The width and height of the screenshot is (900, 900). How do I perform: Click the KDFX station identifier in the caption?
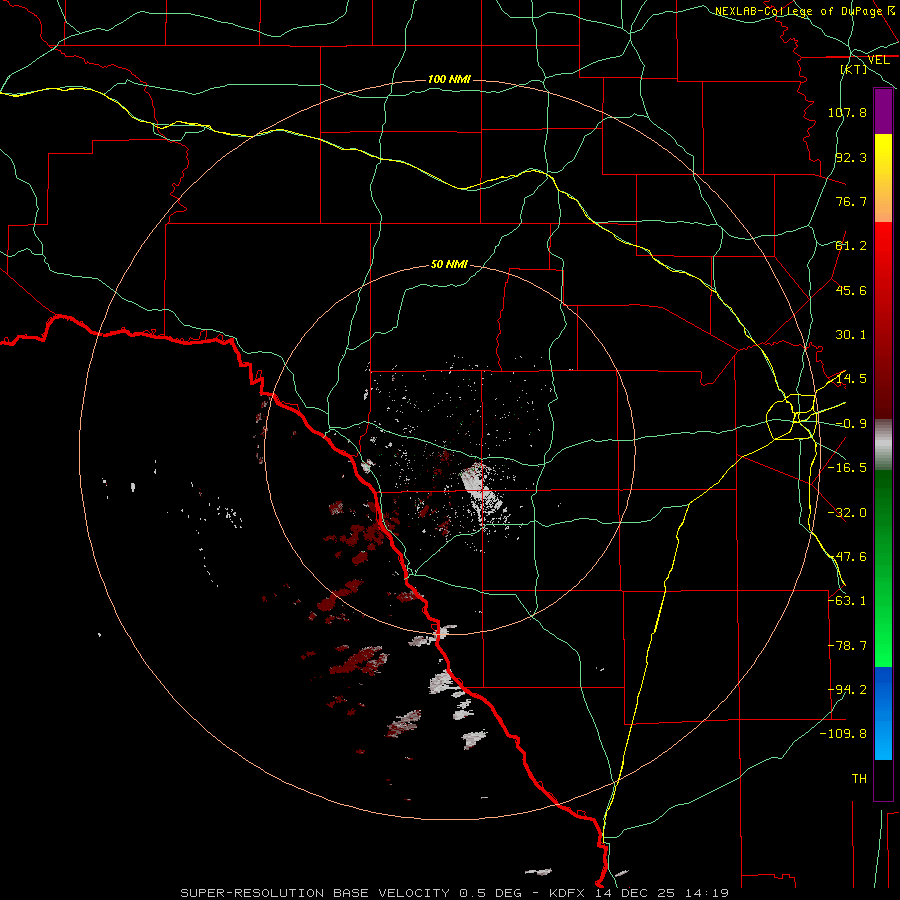coord(567,893)
